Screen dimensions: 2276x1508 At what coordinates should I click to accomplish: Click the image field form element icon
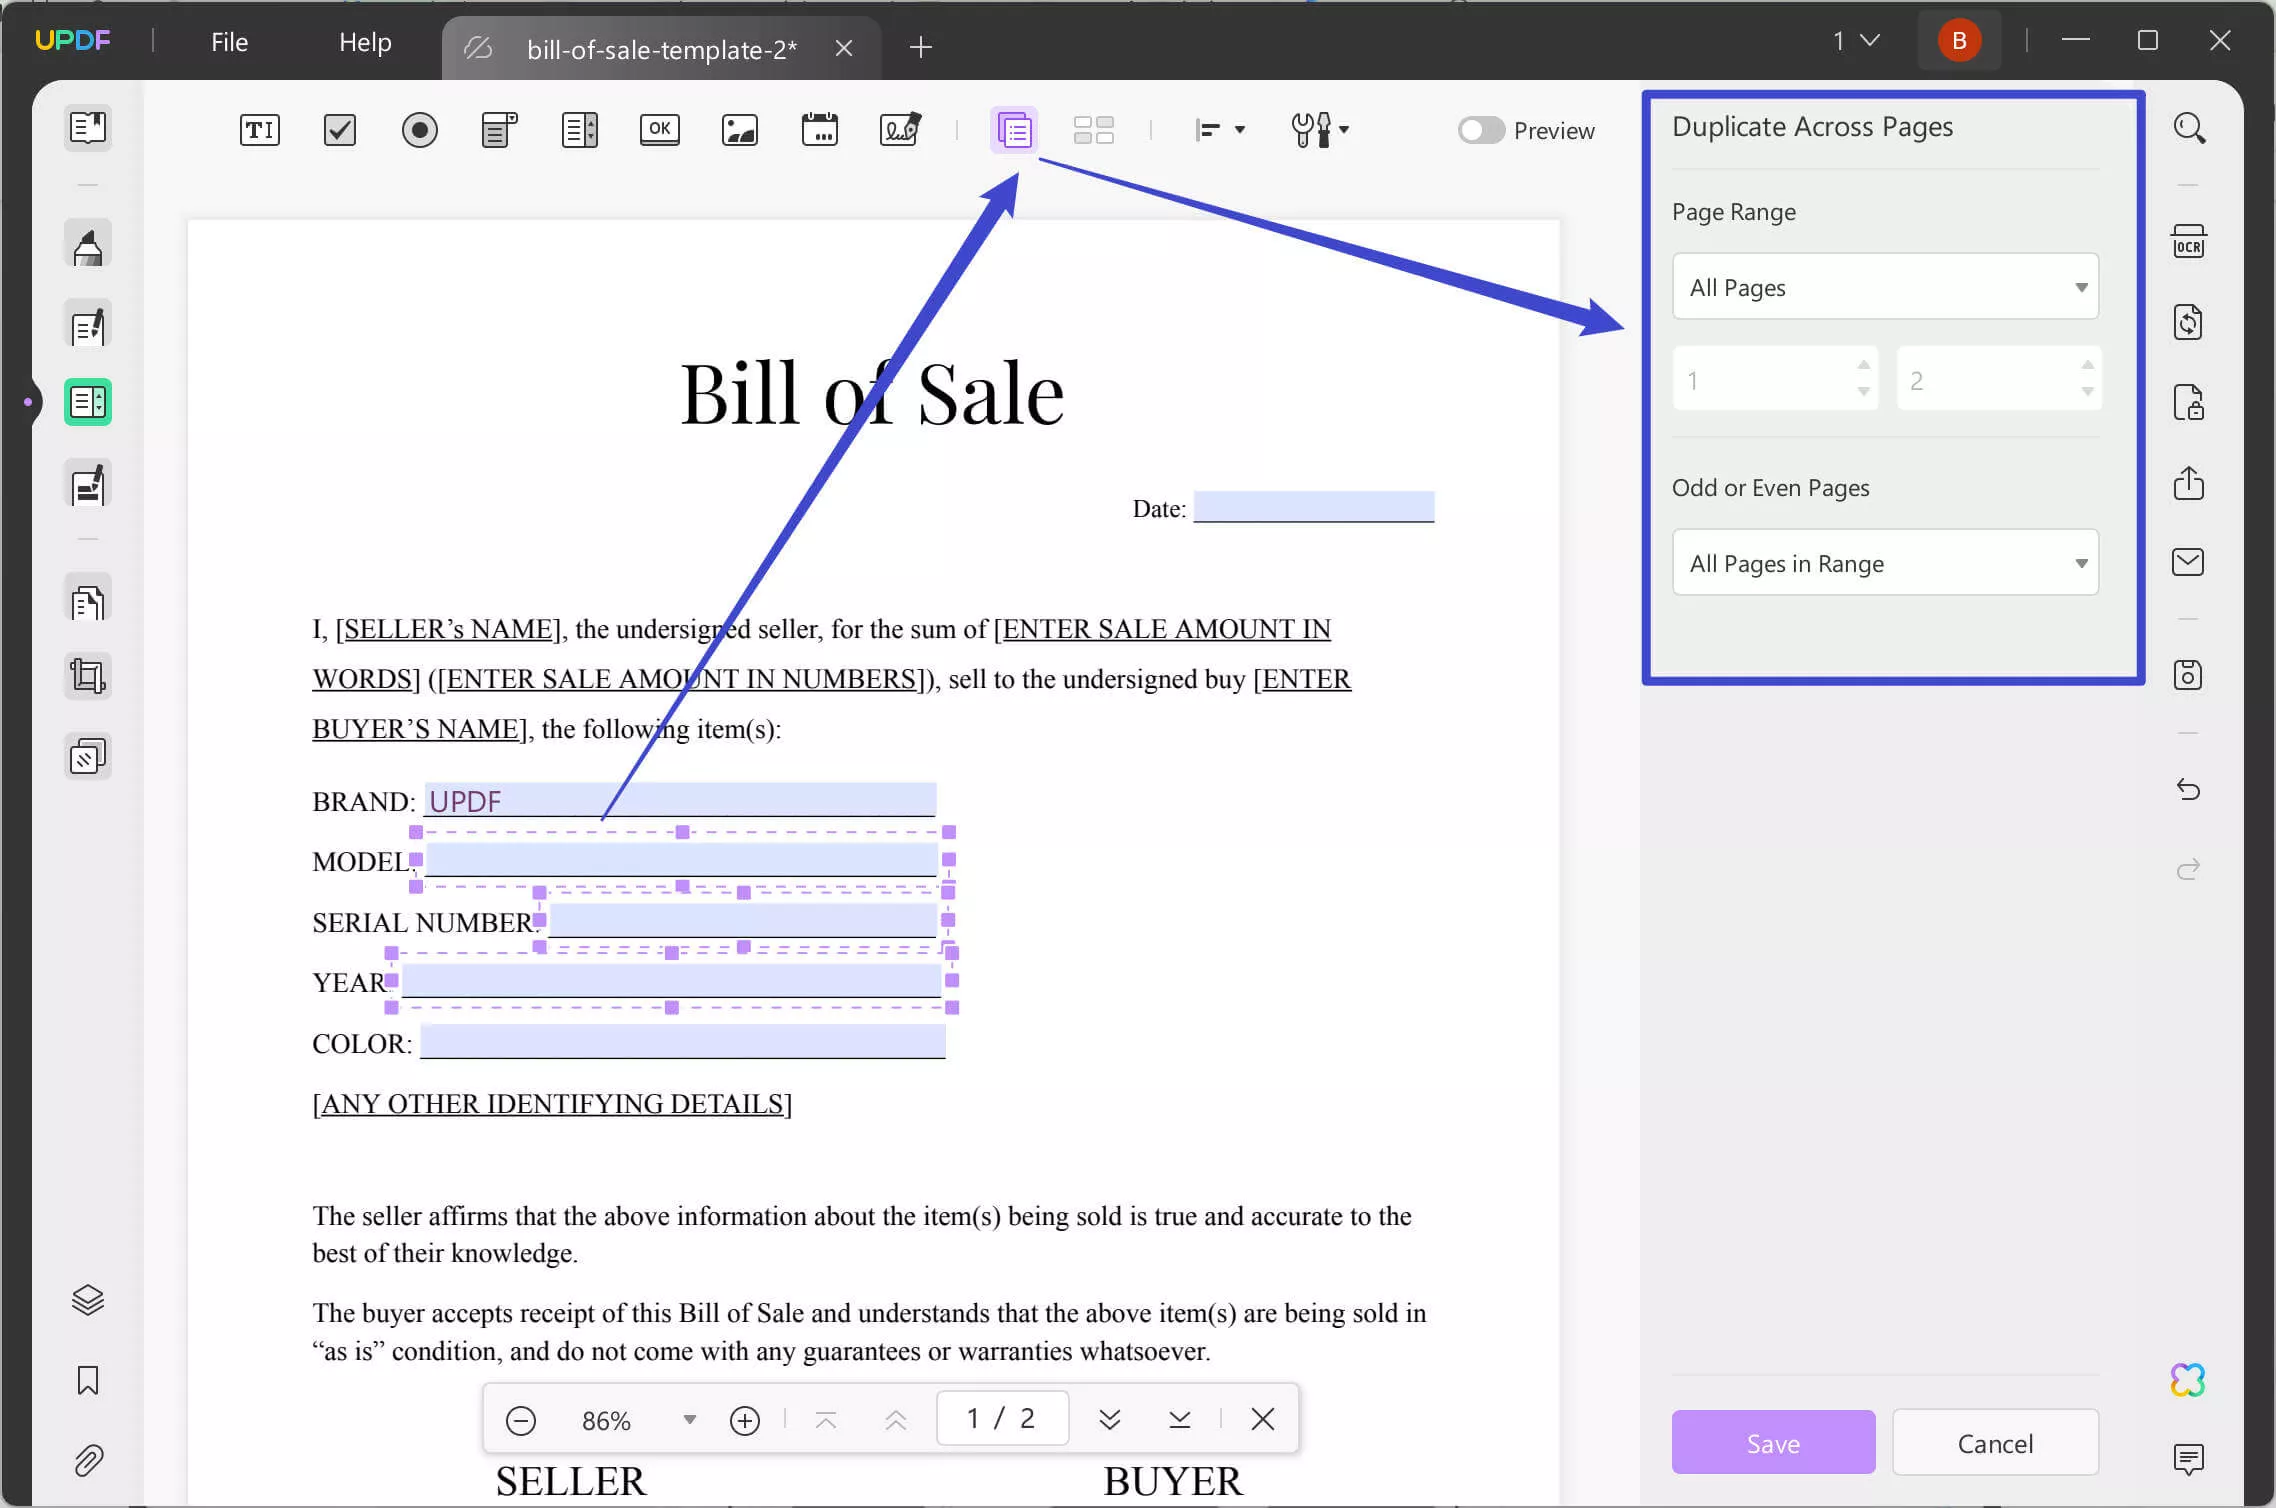[x=740, y=130]
